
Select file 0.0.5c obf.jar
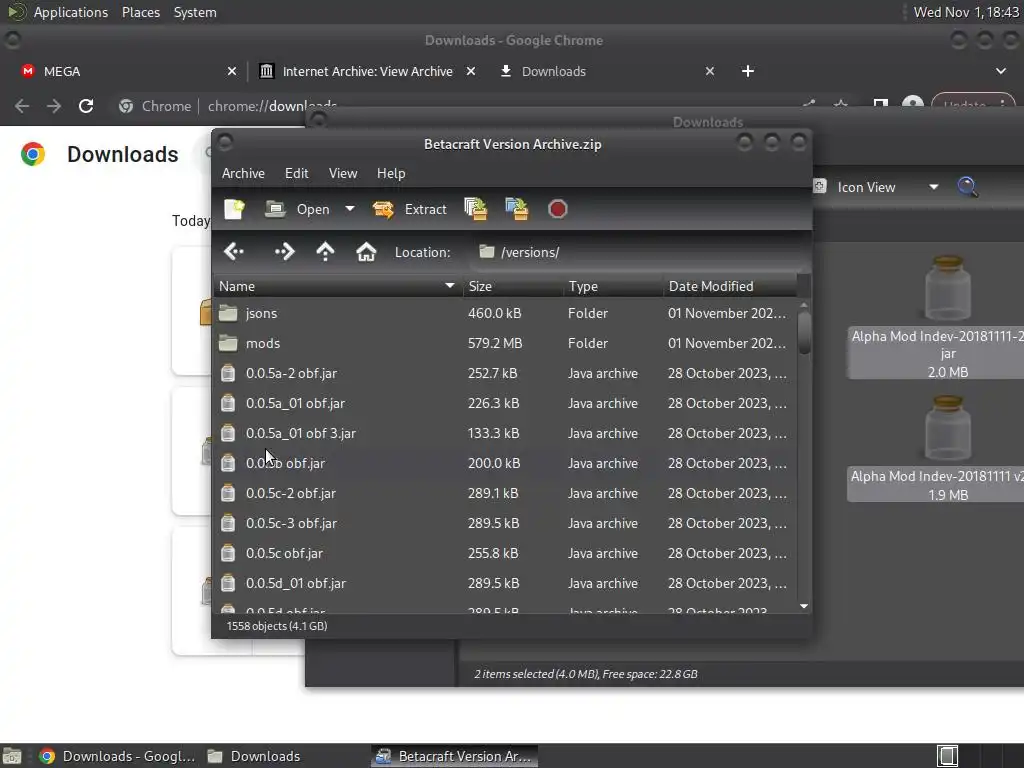pos(505,554)
